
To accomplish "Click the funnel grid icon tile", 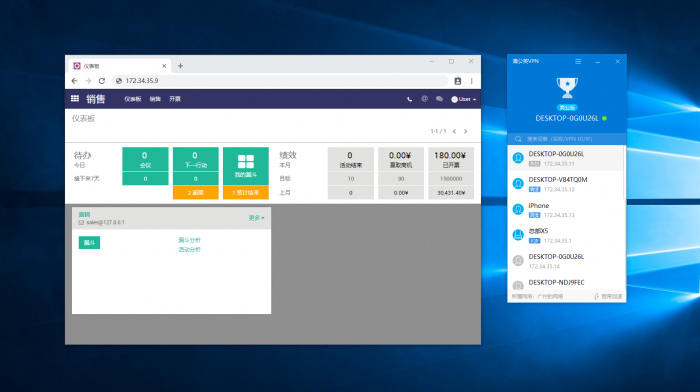I will (x=246, y=166).
